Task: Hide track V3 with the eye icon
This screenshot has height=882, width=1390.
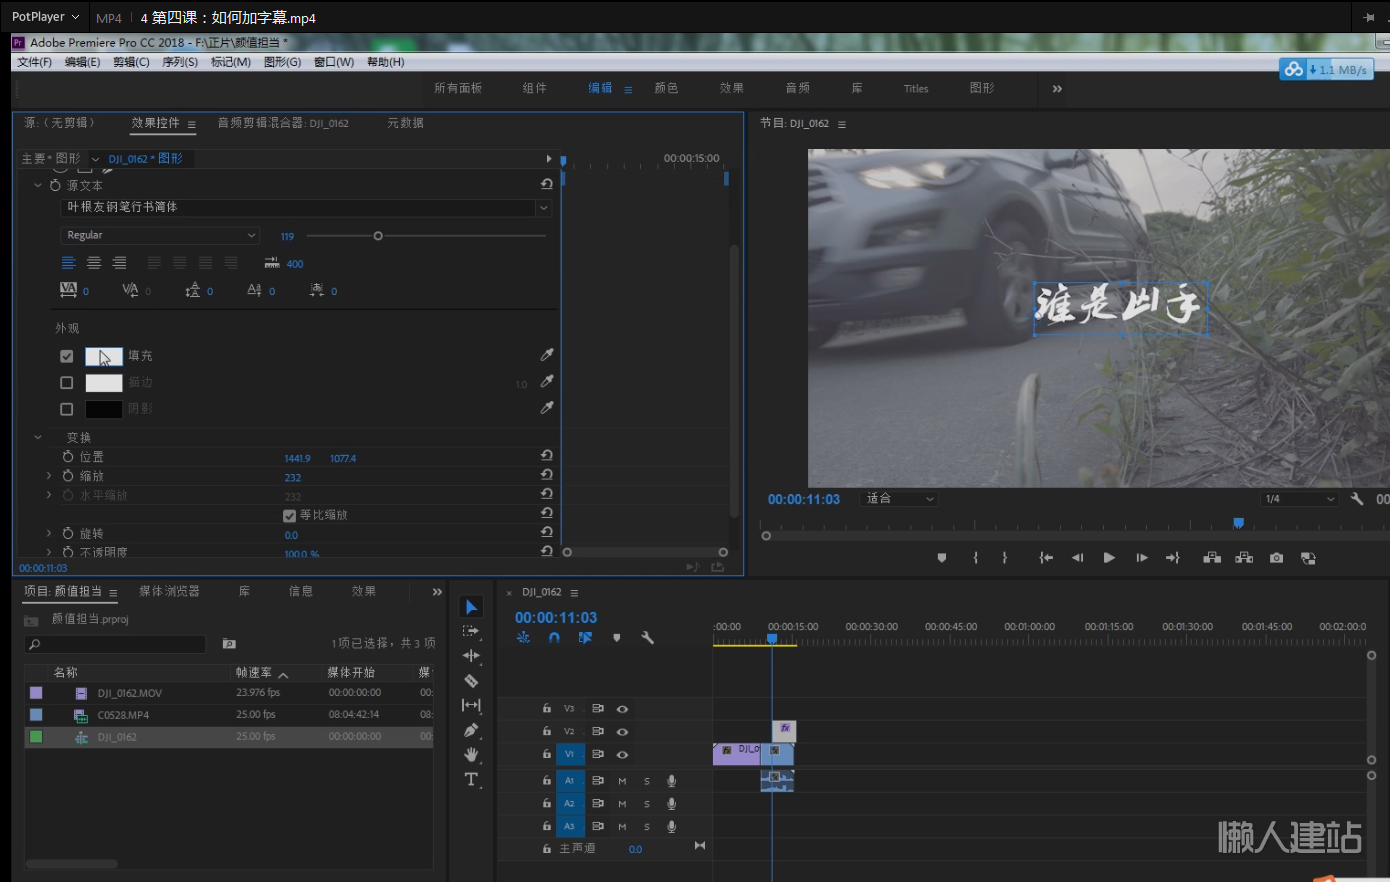Action: (622, 709)
